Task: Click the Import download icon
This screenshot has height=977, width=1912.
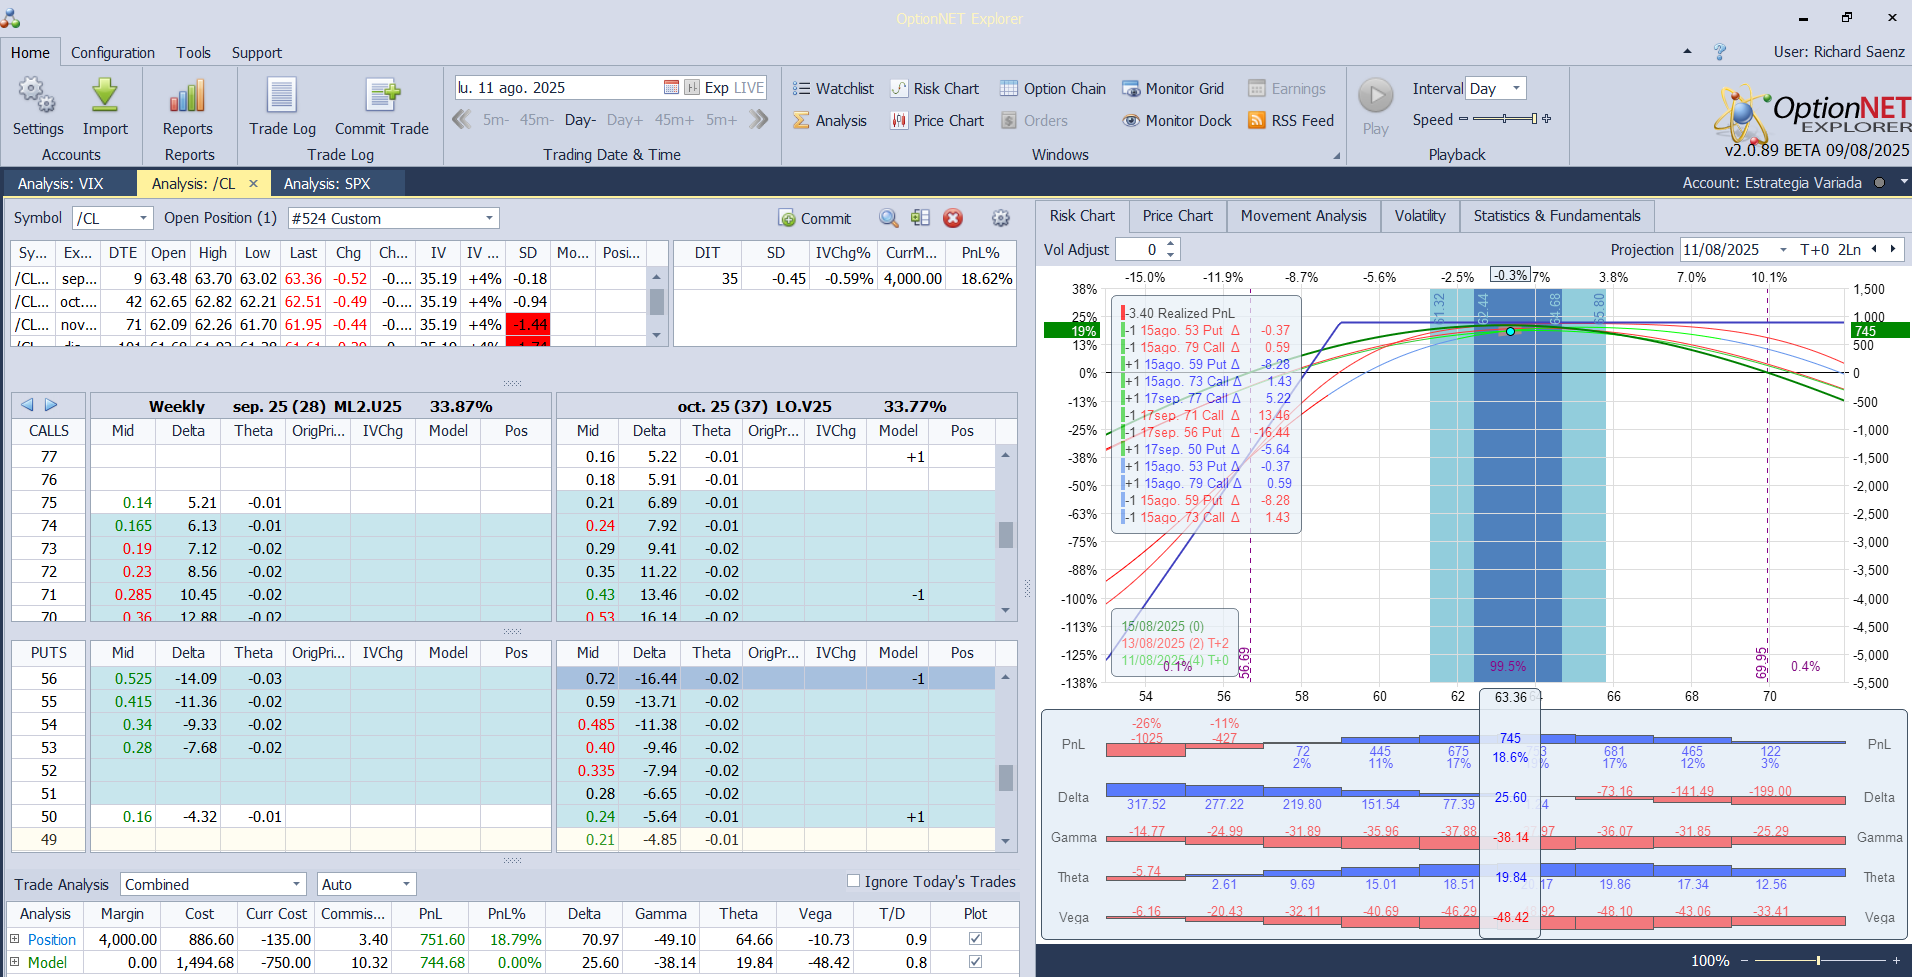Action: (x=105, y=98)
